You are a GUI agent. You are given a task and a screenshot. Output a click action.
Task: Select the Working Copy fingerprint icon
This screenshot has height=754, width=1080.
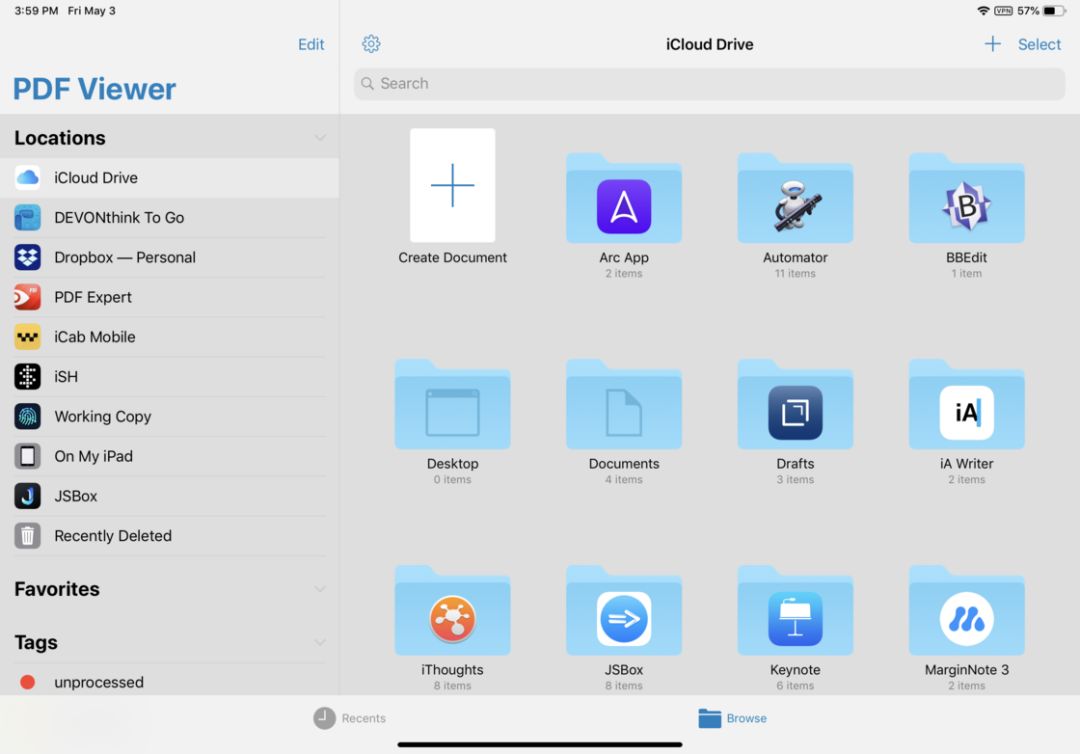28,417
